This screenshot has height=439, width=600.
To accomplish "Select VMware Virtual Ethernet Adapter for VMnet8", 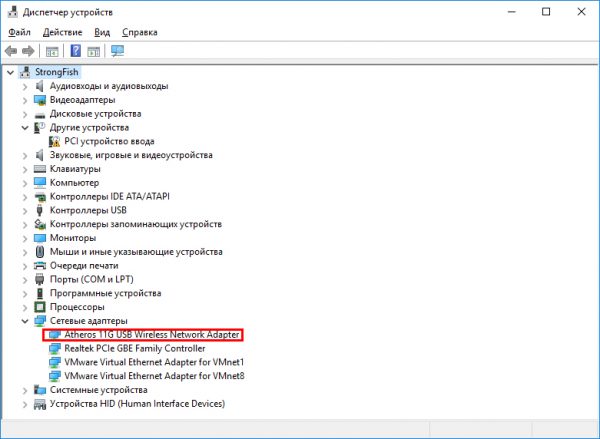I will click(154, 376).
